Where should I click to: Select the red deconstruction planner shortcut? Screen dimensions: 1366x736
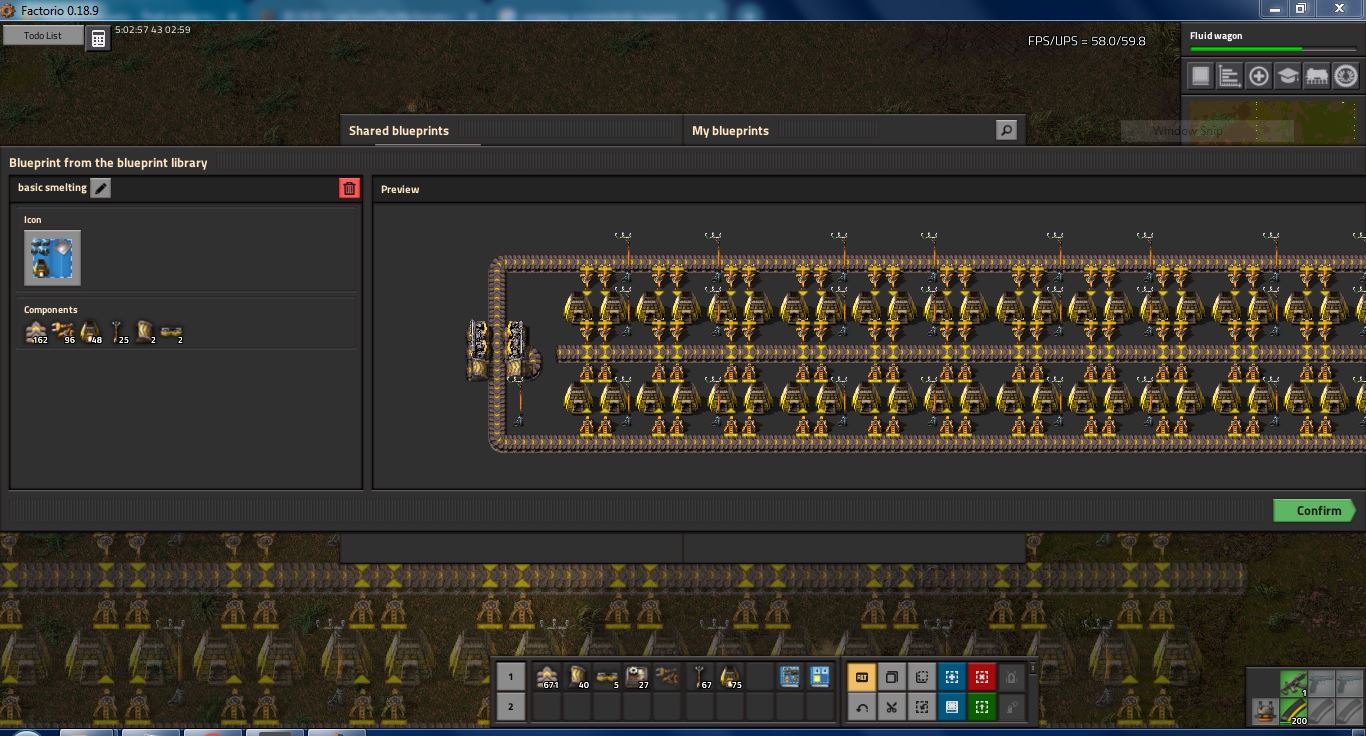pyautogui.click(x=982, y=677)
